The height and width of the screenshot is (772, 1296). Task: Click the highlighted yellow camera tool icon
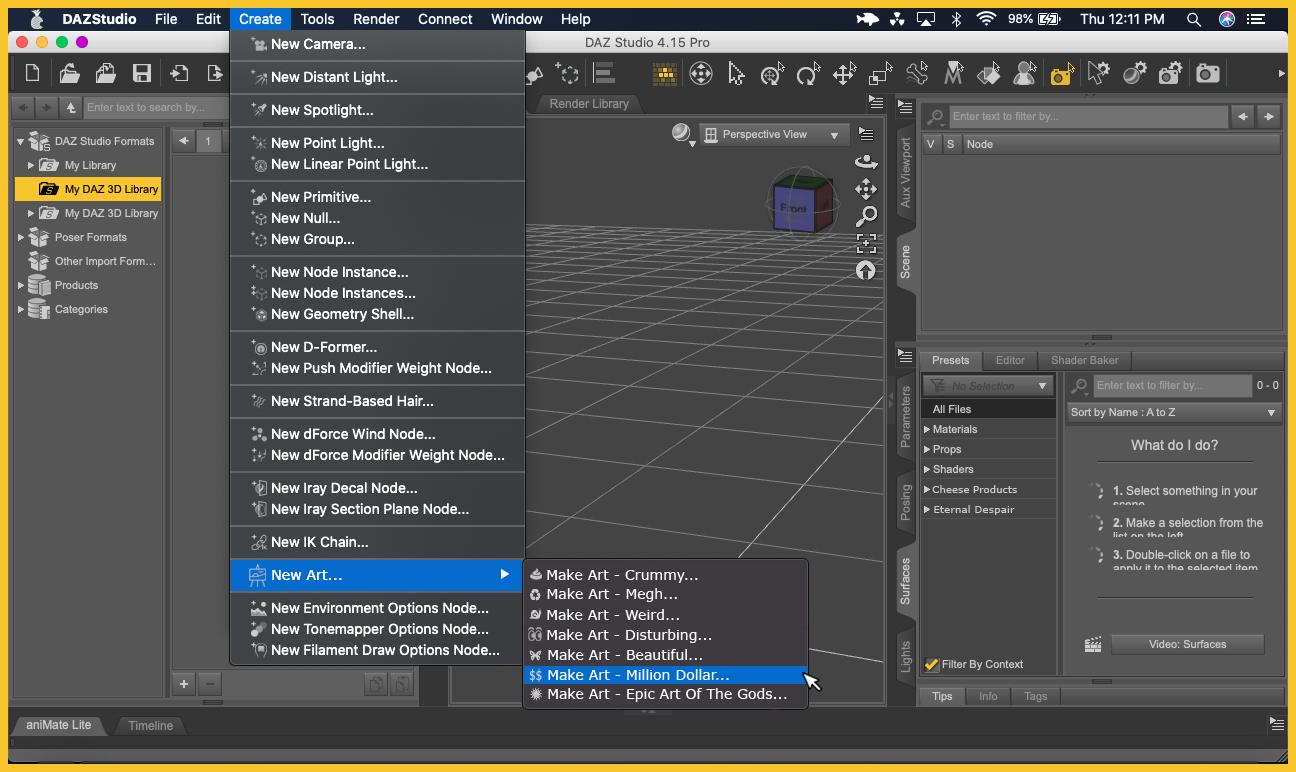tap(1062, 73)
